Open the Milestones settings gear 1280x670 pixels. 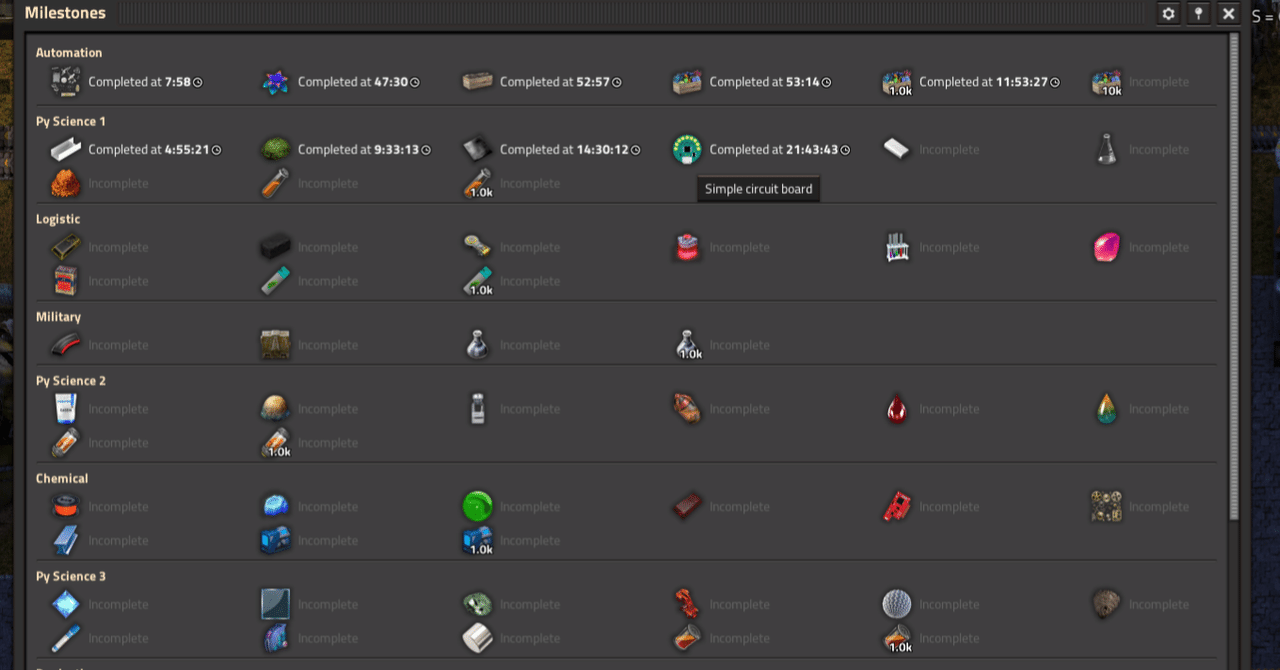point(1169,14)
